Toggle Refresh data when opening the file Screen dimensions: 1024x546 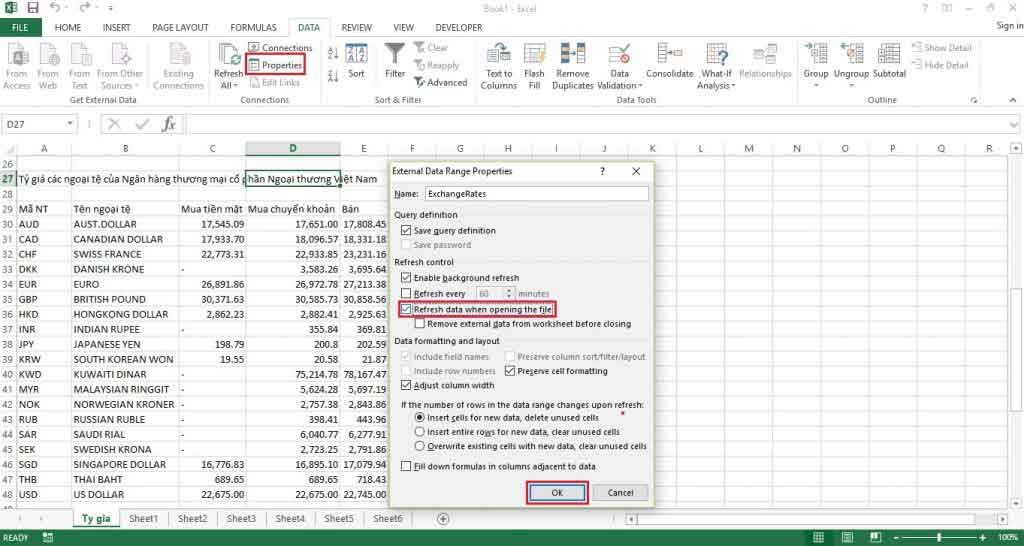(406, 309)
